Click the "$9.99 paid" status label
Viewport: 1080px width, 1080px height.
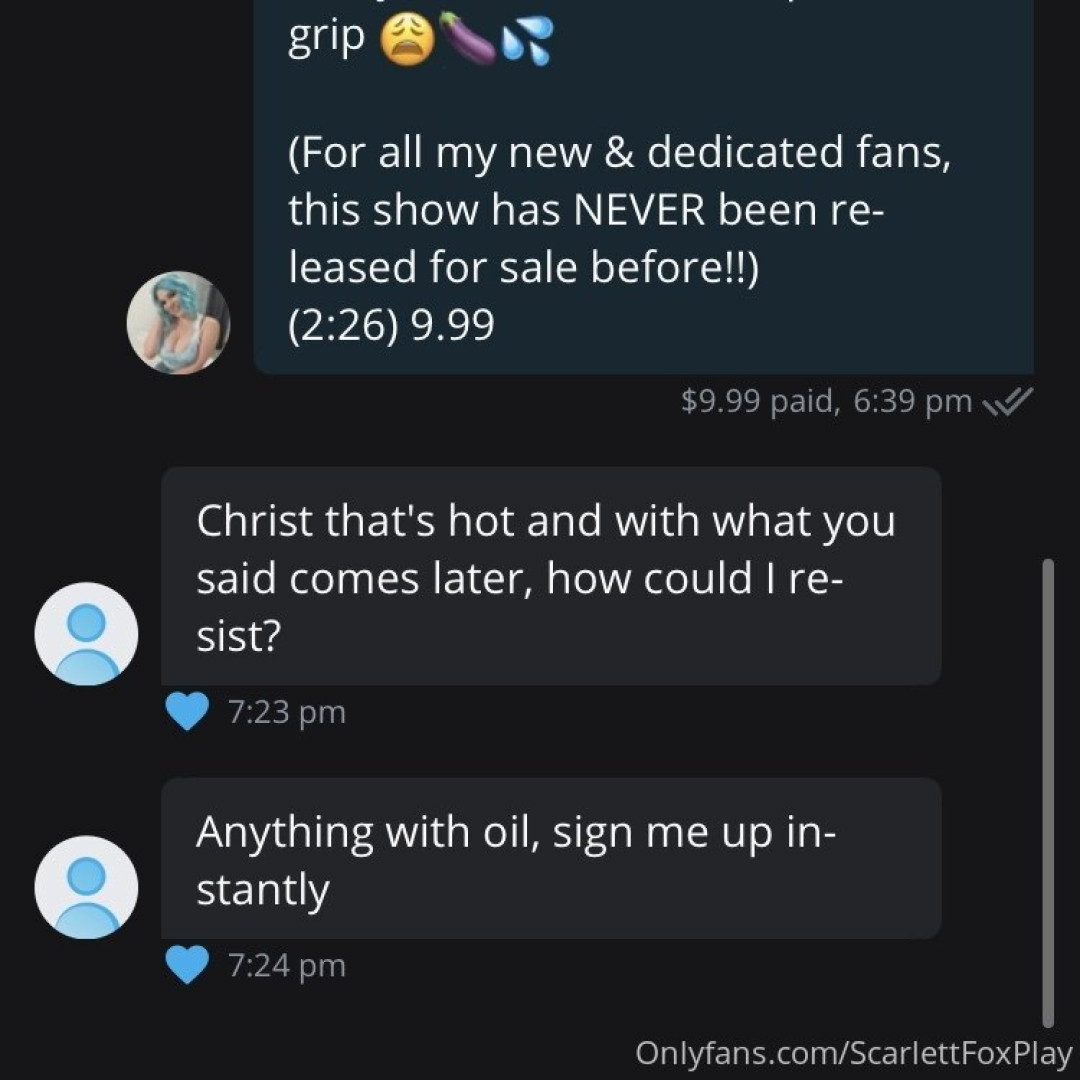pos(758,402)
